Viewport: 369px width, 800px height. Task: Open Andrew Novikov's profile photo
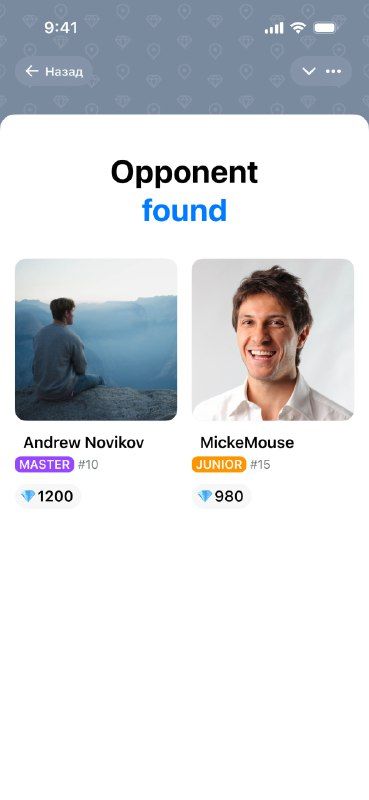96,339
